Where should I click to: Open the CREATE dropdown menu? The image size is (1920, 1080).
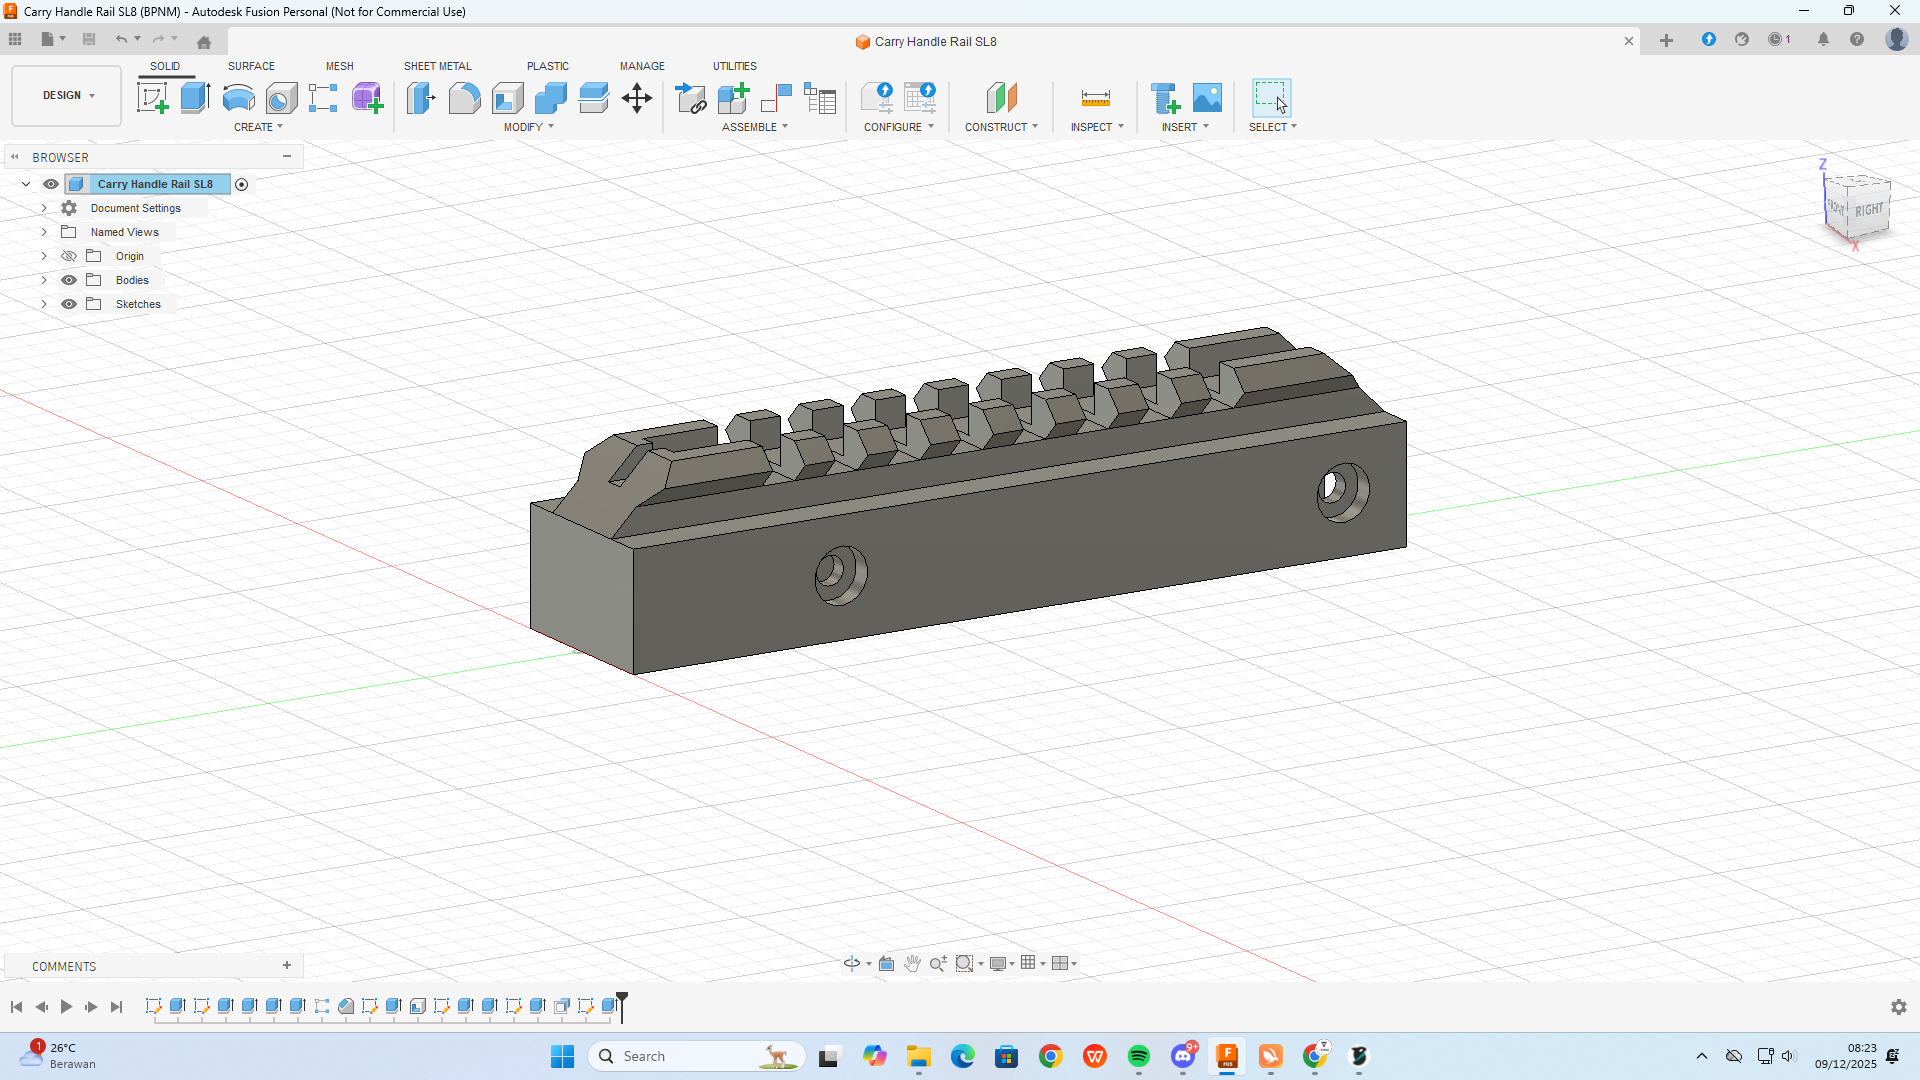click(x=258, y=127)
